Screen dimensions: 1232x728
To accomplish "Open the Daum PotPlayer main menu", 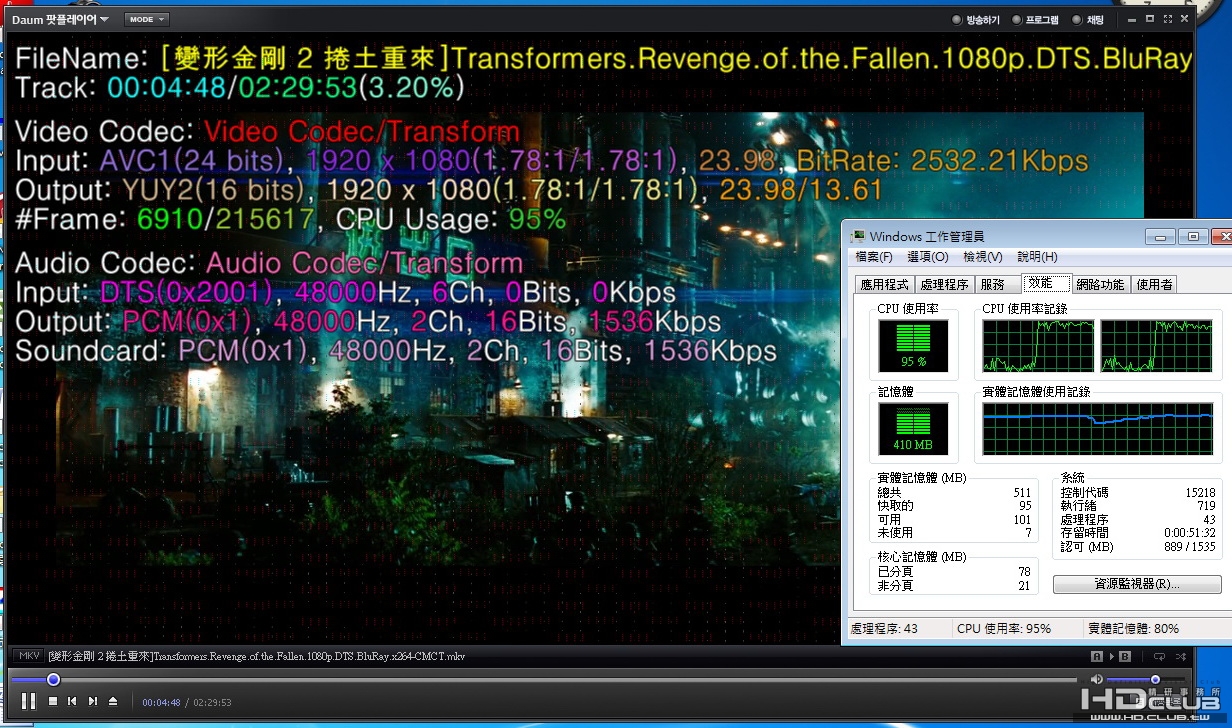I will pos(60,19).
